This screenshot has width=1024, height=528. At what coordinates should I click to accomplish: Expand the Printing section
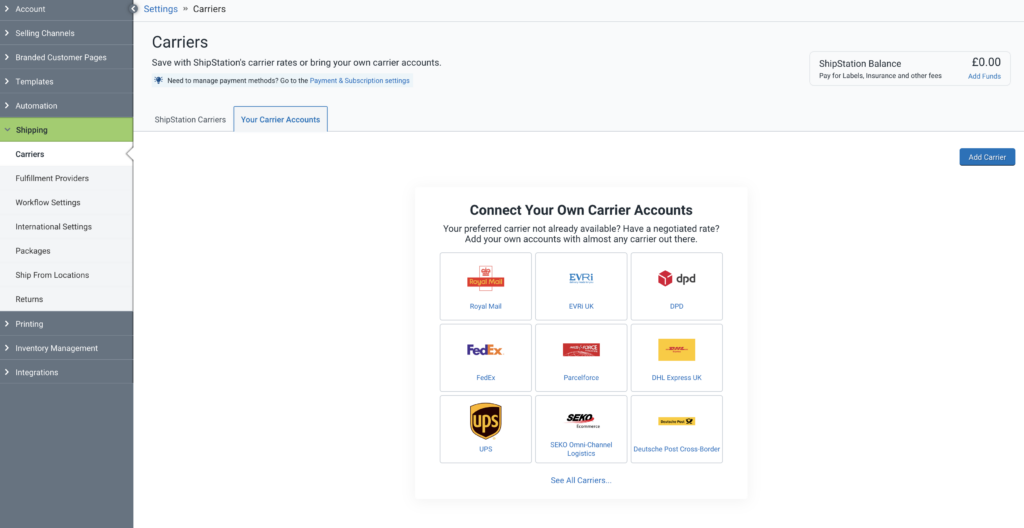click(29, 324)
